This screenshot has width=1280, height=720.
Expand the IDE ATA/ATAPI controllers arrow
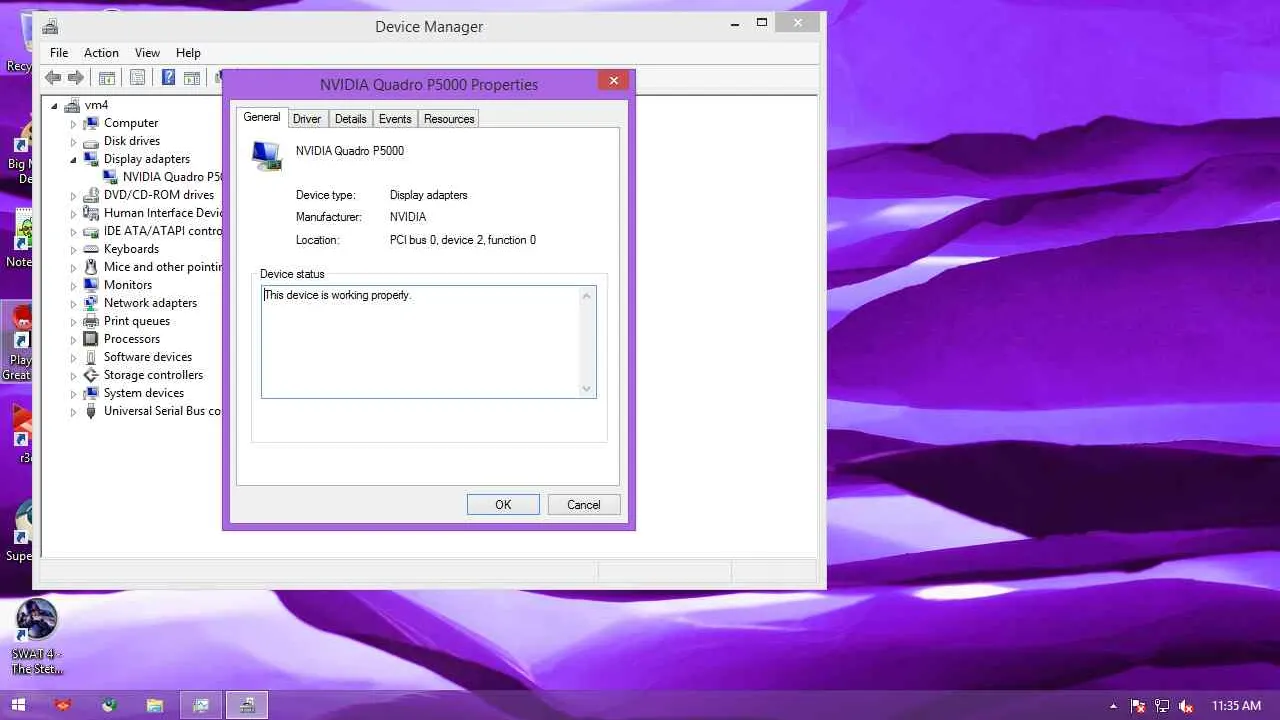[x=73, y=232]
